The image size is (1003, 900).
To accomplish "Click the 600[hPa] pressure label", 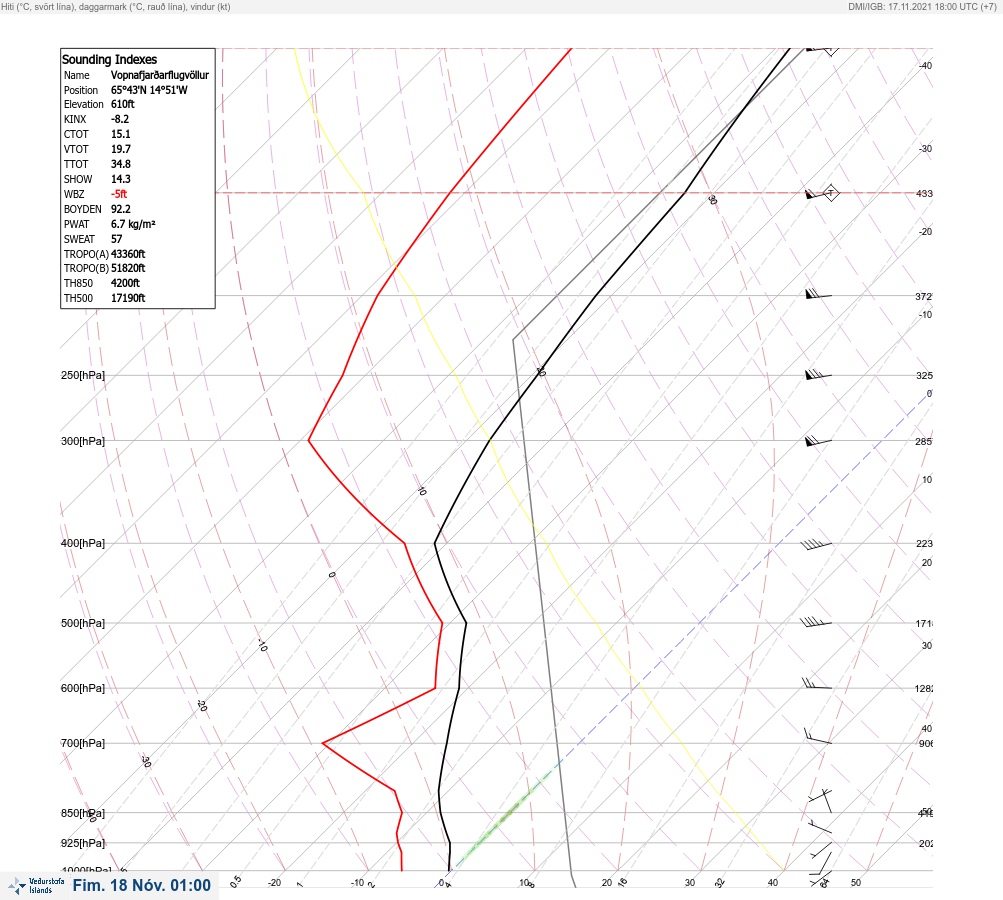I will [83, 688].
